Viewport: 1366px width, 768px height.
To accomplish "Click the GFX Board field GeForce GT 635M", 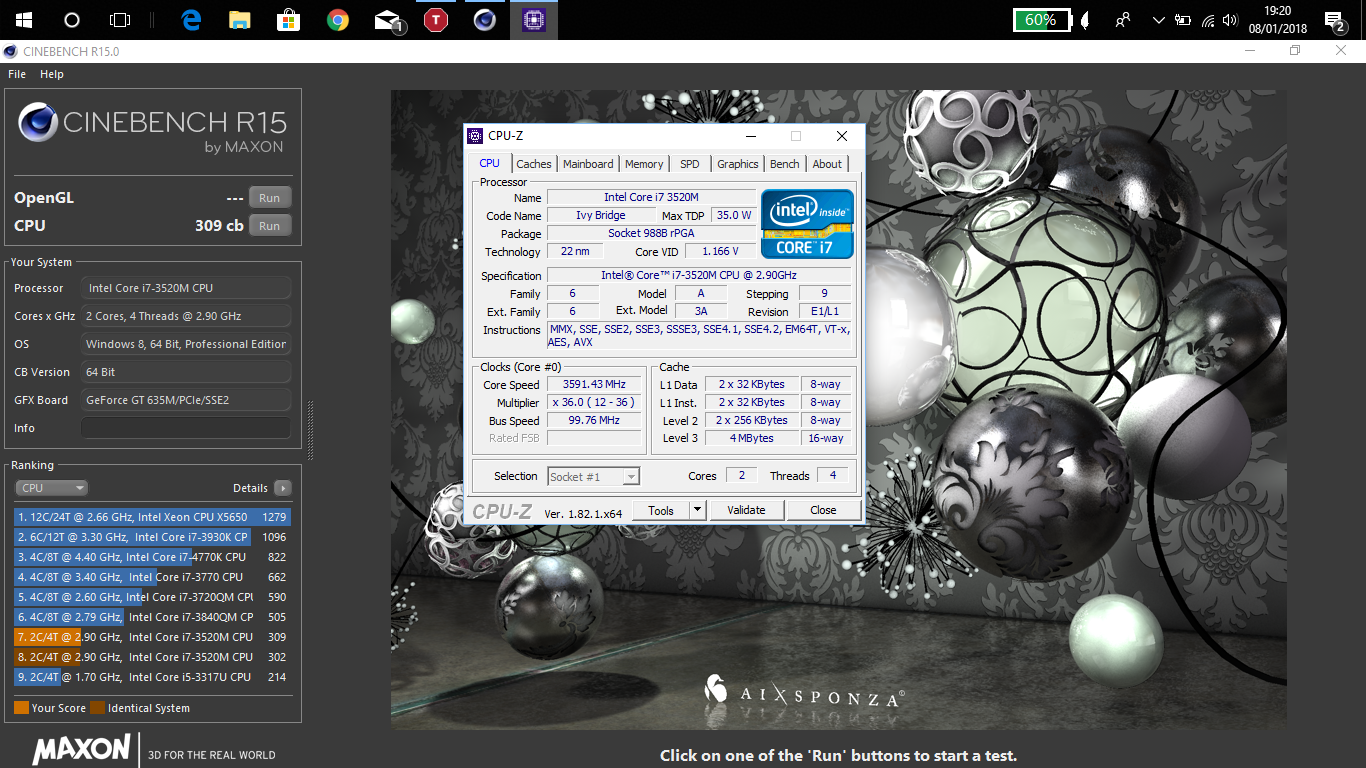I will [x=186, y=400].
